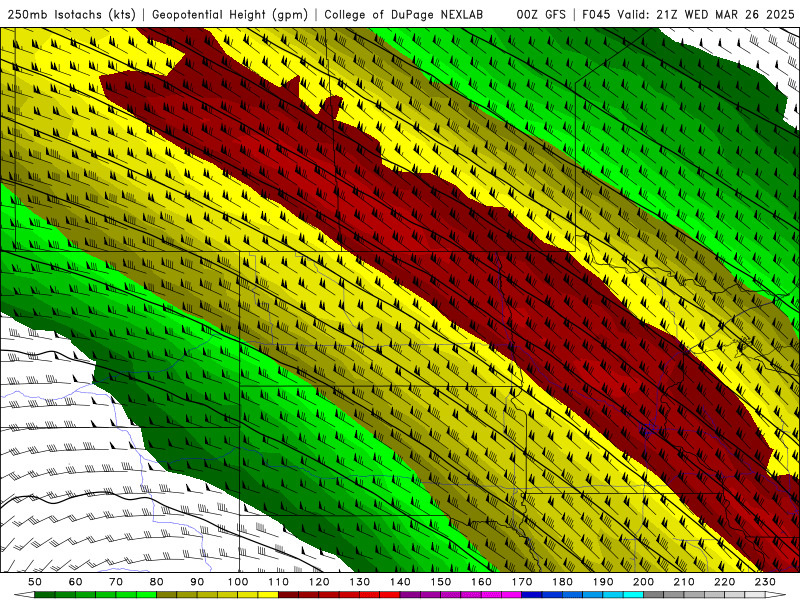Click the '160' label on the color scale
This screenshot has height=600, width=800.
tap(481, 582)
